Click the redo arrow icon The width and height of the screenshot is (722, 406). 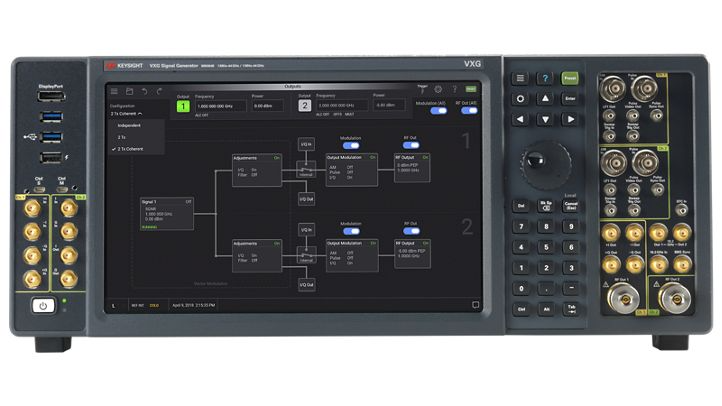pyautogui.click(x=158, y=90)
